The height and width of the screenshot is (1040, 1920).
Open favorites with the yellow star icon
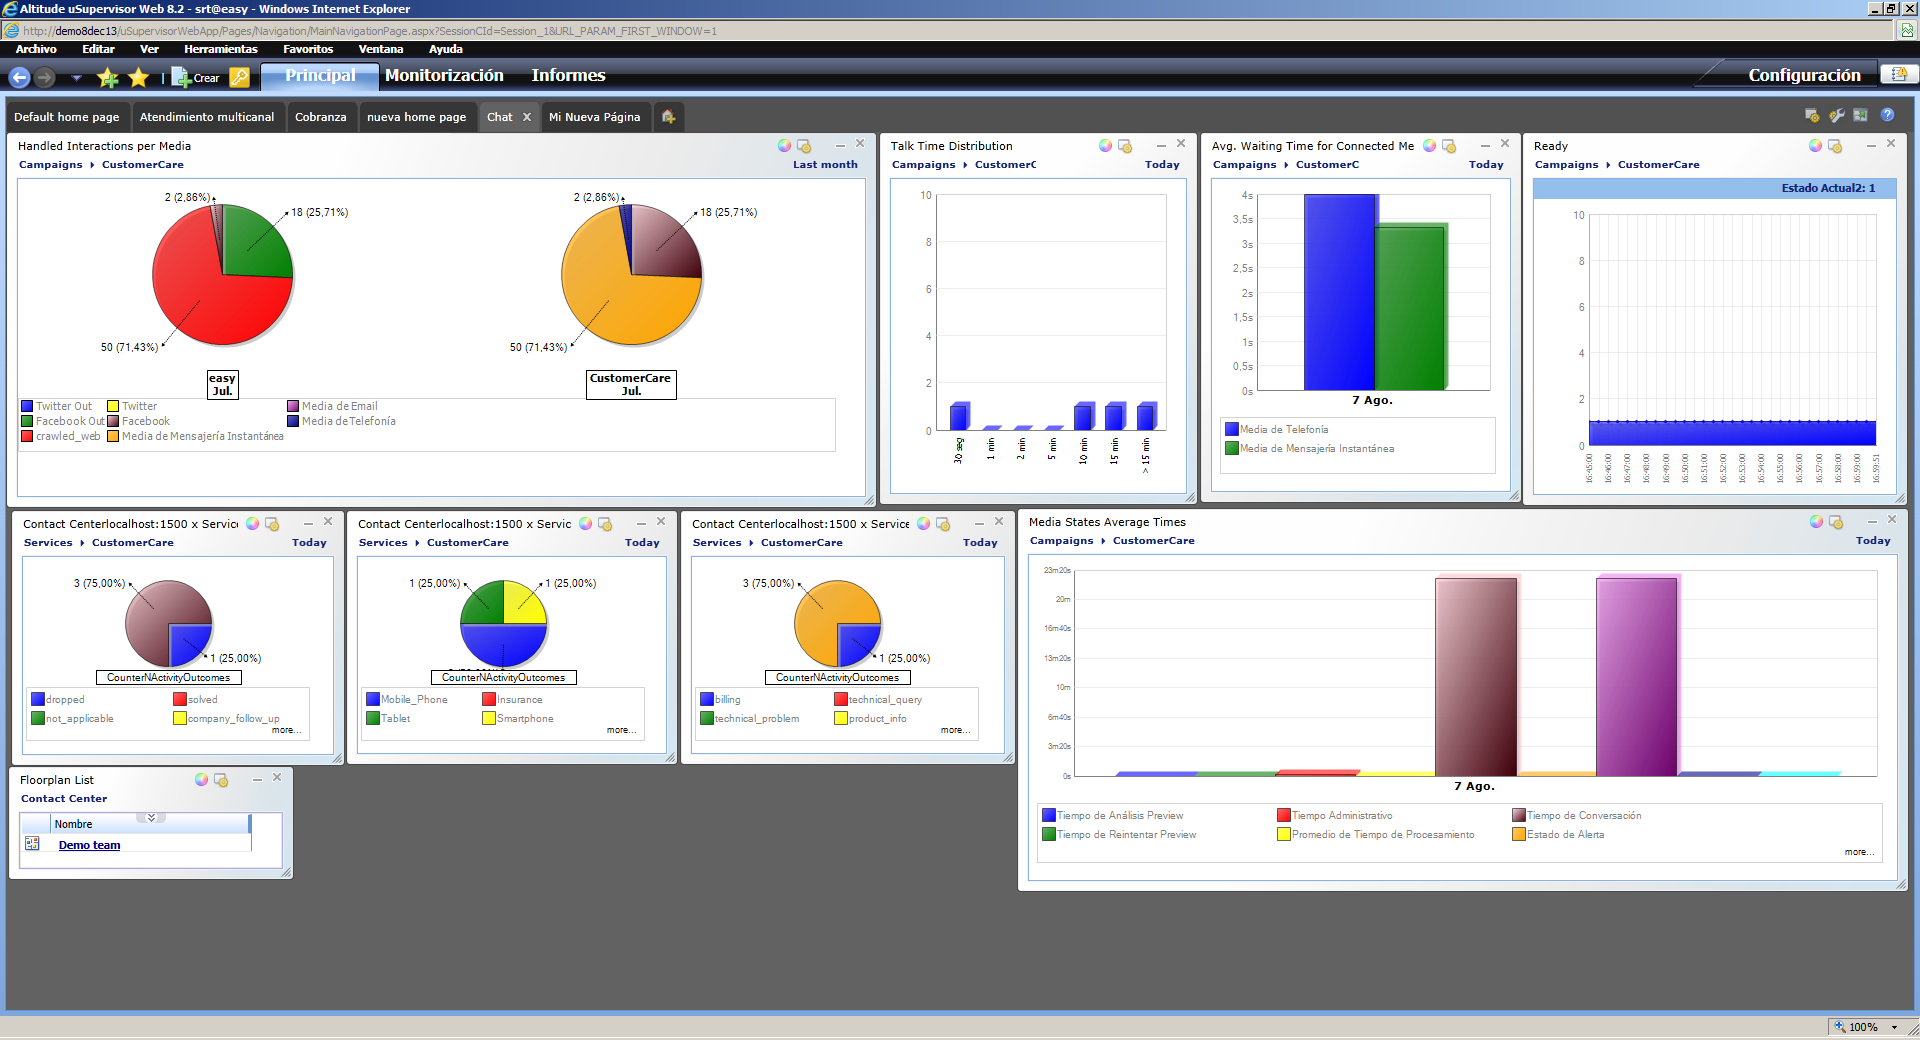(138, 77)
